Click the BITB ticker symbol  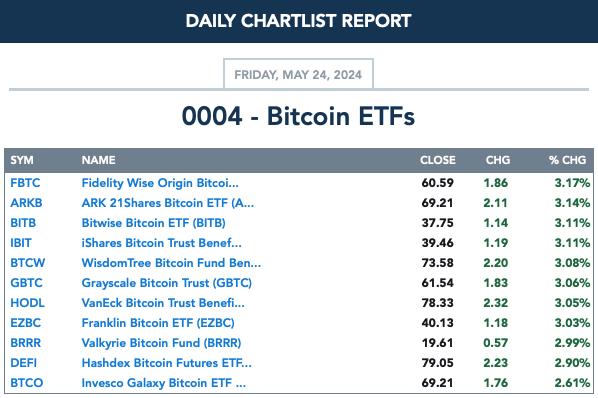click(23, 223)
